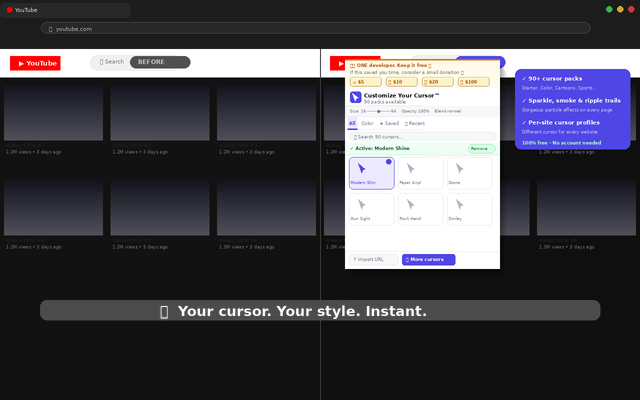Click the $100 donation button
This screenshot has width=640, height=400.
[x=473, y=82]
